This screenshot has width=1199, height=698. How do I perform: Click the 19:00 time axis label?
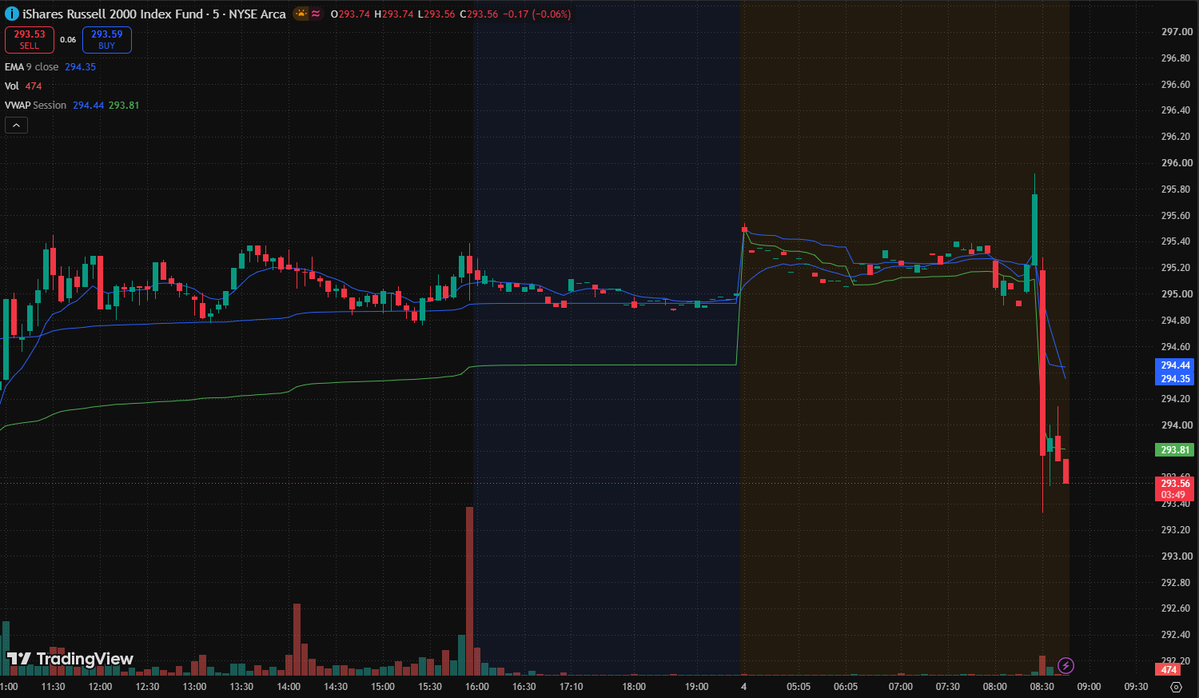(697, 687)
